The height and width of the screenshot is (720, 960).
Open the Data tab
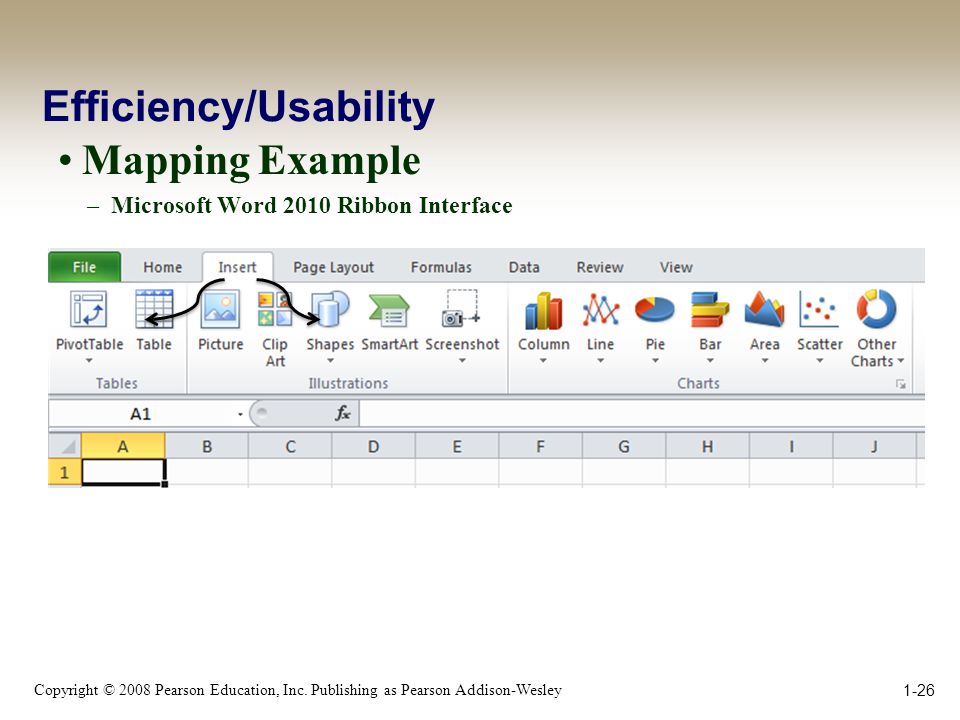(x=524, y=268)
